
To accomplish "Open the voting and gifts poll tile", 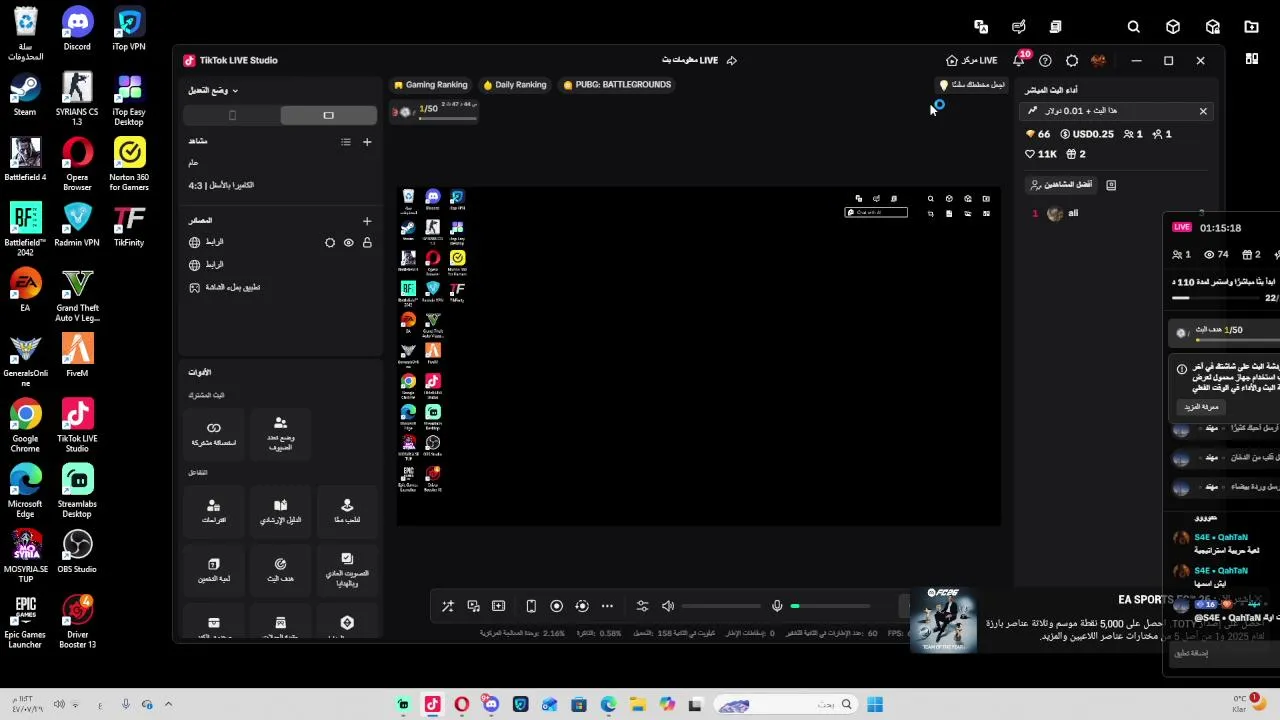I will pyautogui.click(x=347, y=570).
